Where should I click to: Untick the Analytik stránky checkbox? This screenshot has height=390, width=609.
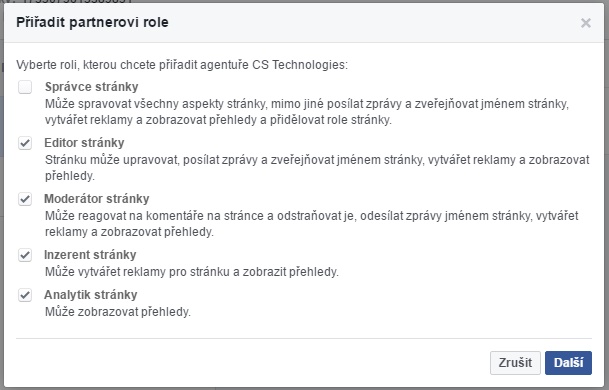[x=25, y=295]
